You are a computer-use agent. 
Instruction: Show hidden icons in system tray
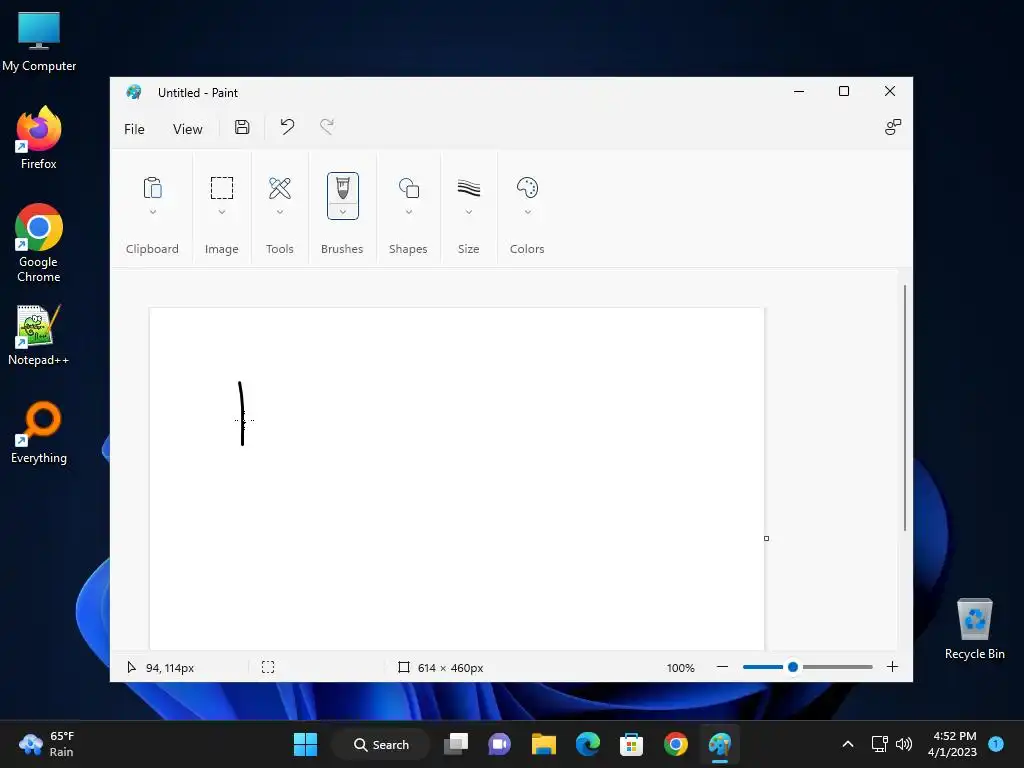848,744
